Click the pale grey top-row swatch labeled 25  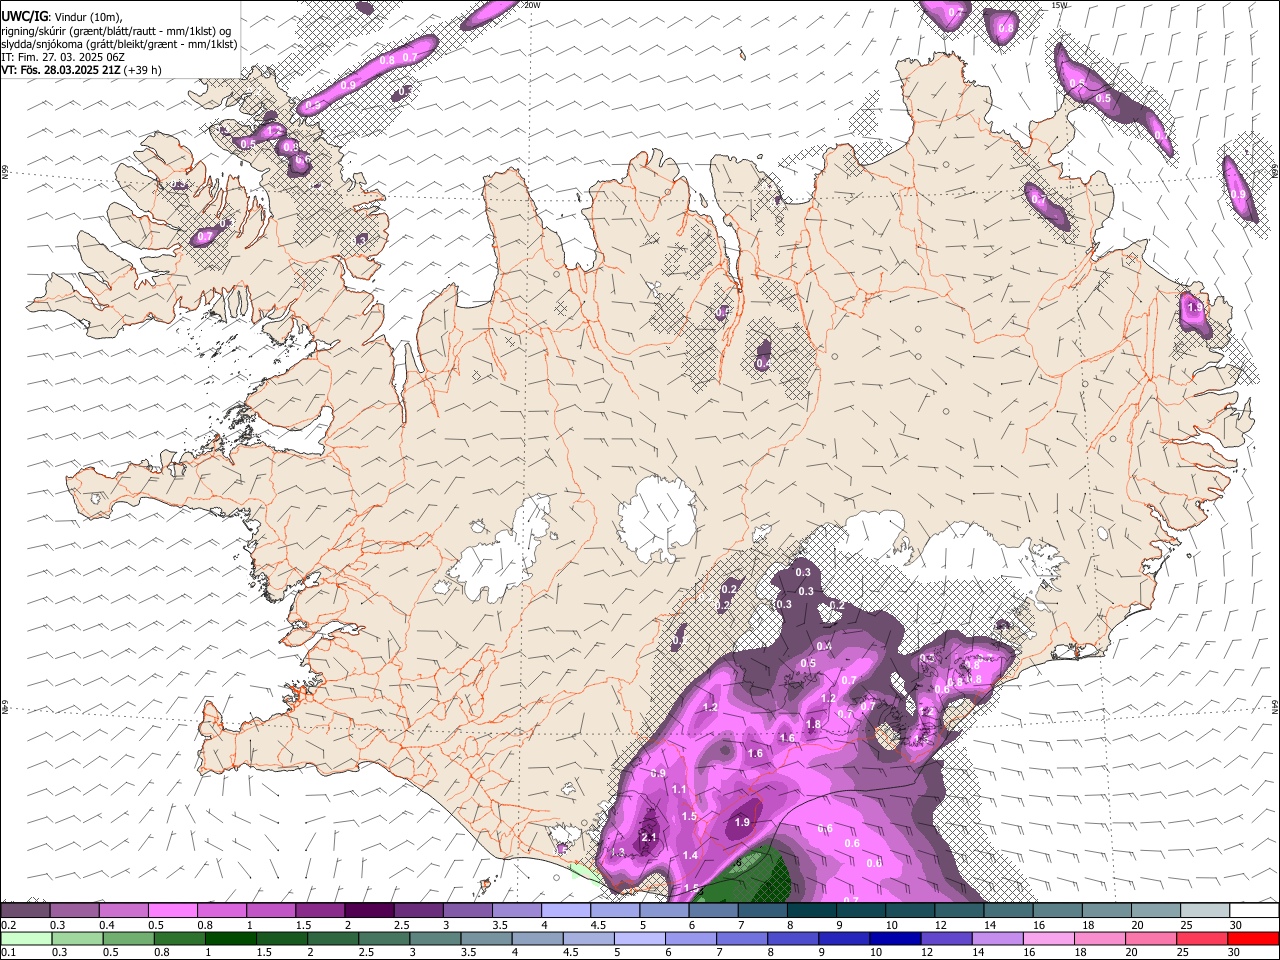click(x=1206, y=910)
